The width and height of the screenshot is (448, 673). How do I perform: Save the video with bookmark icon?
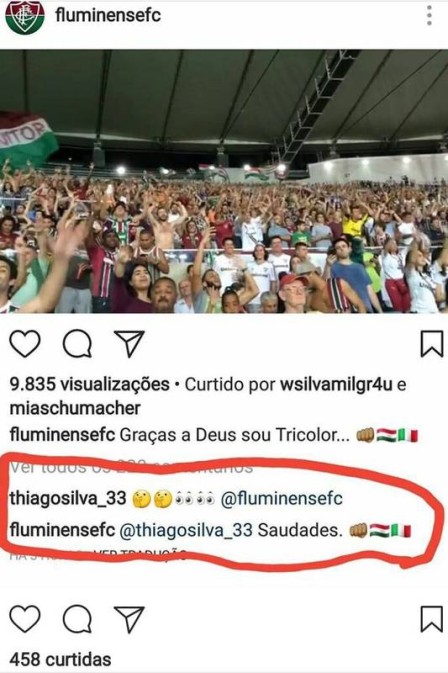(x=431, y=343)
